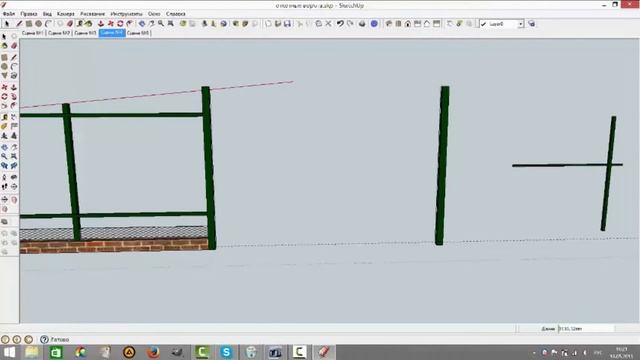Select the Rotate tool in left toolbar
This screenshot has height=360, width=640.
(4, 97)
